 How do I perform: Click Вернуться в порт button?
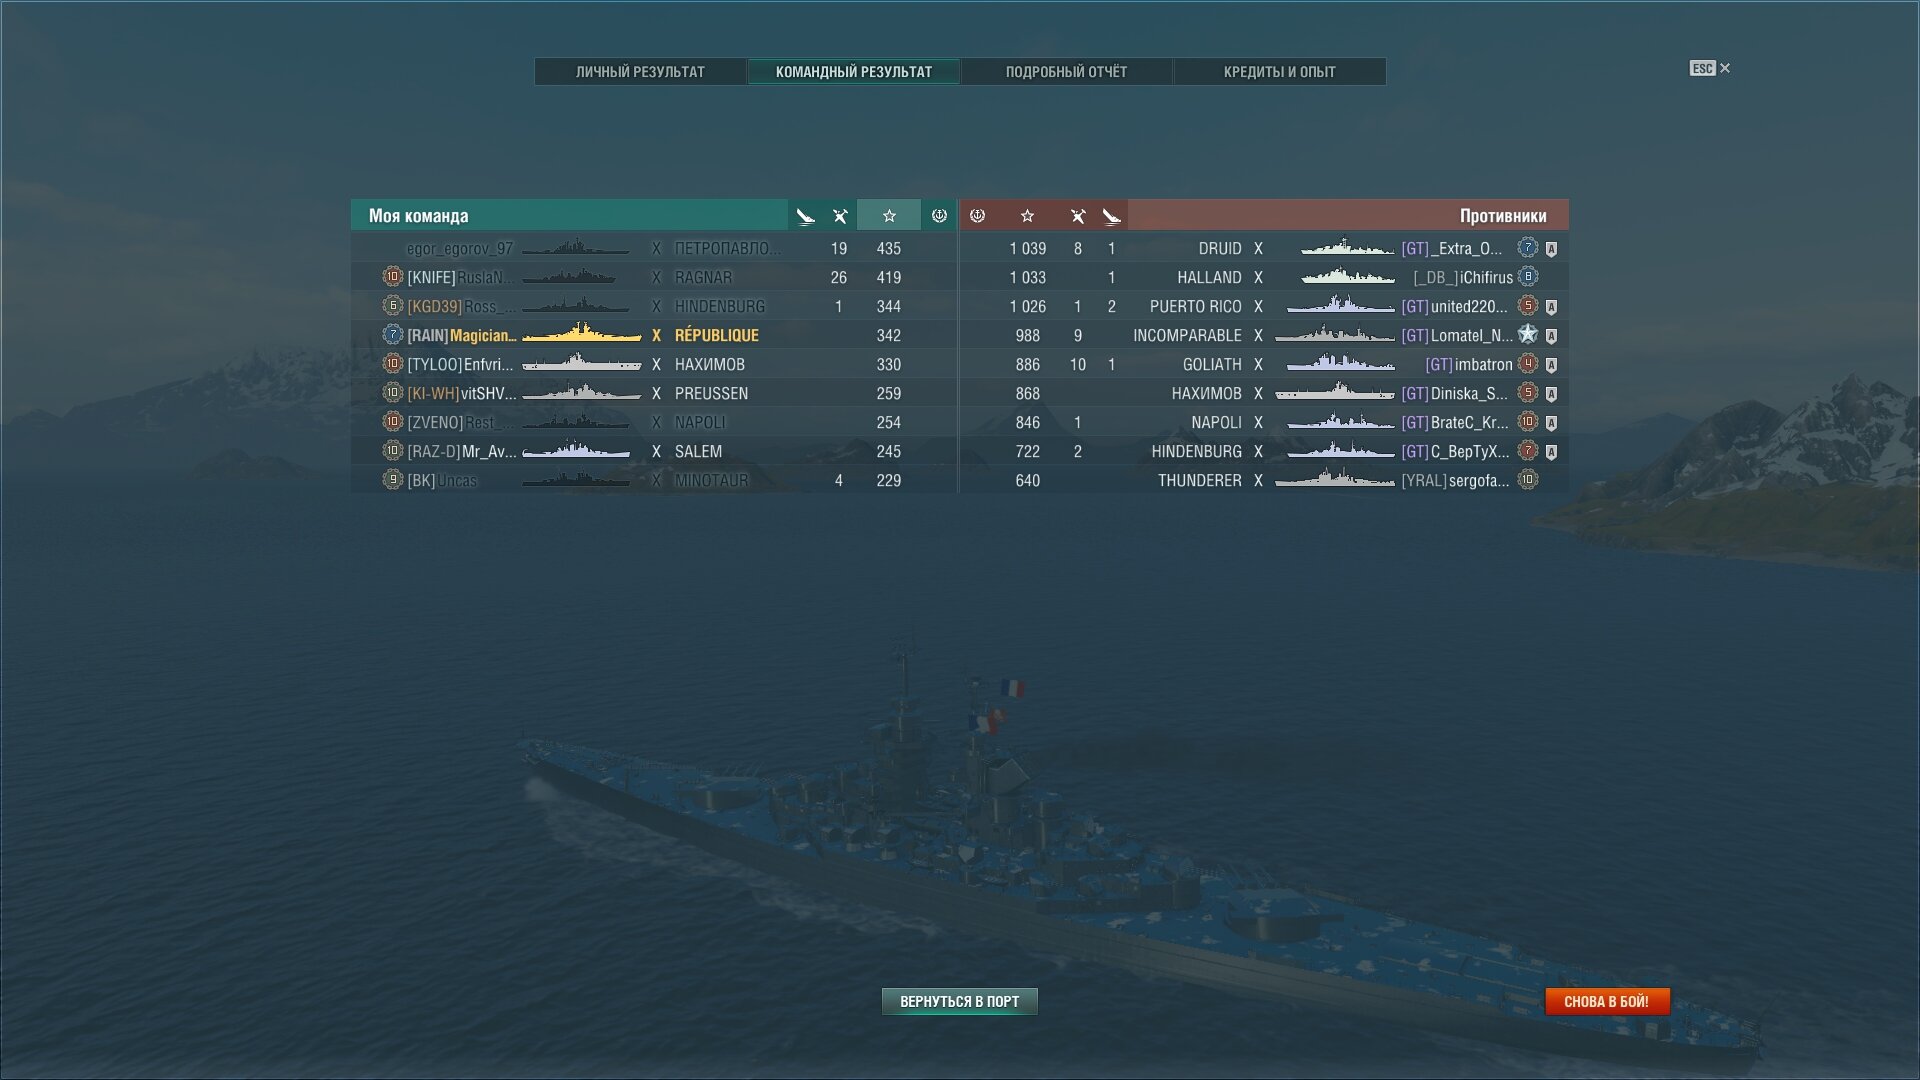click(x=959, y=1001)
